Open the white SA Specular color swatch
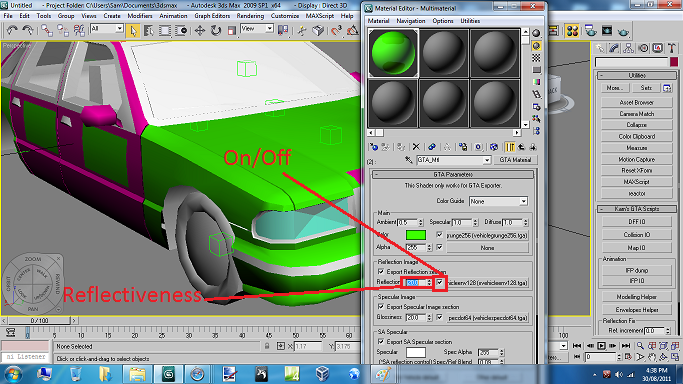This screenshot has height=384, width=683. click(x=416, y=352)
